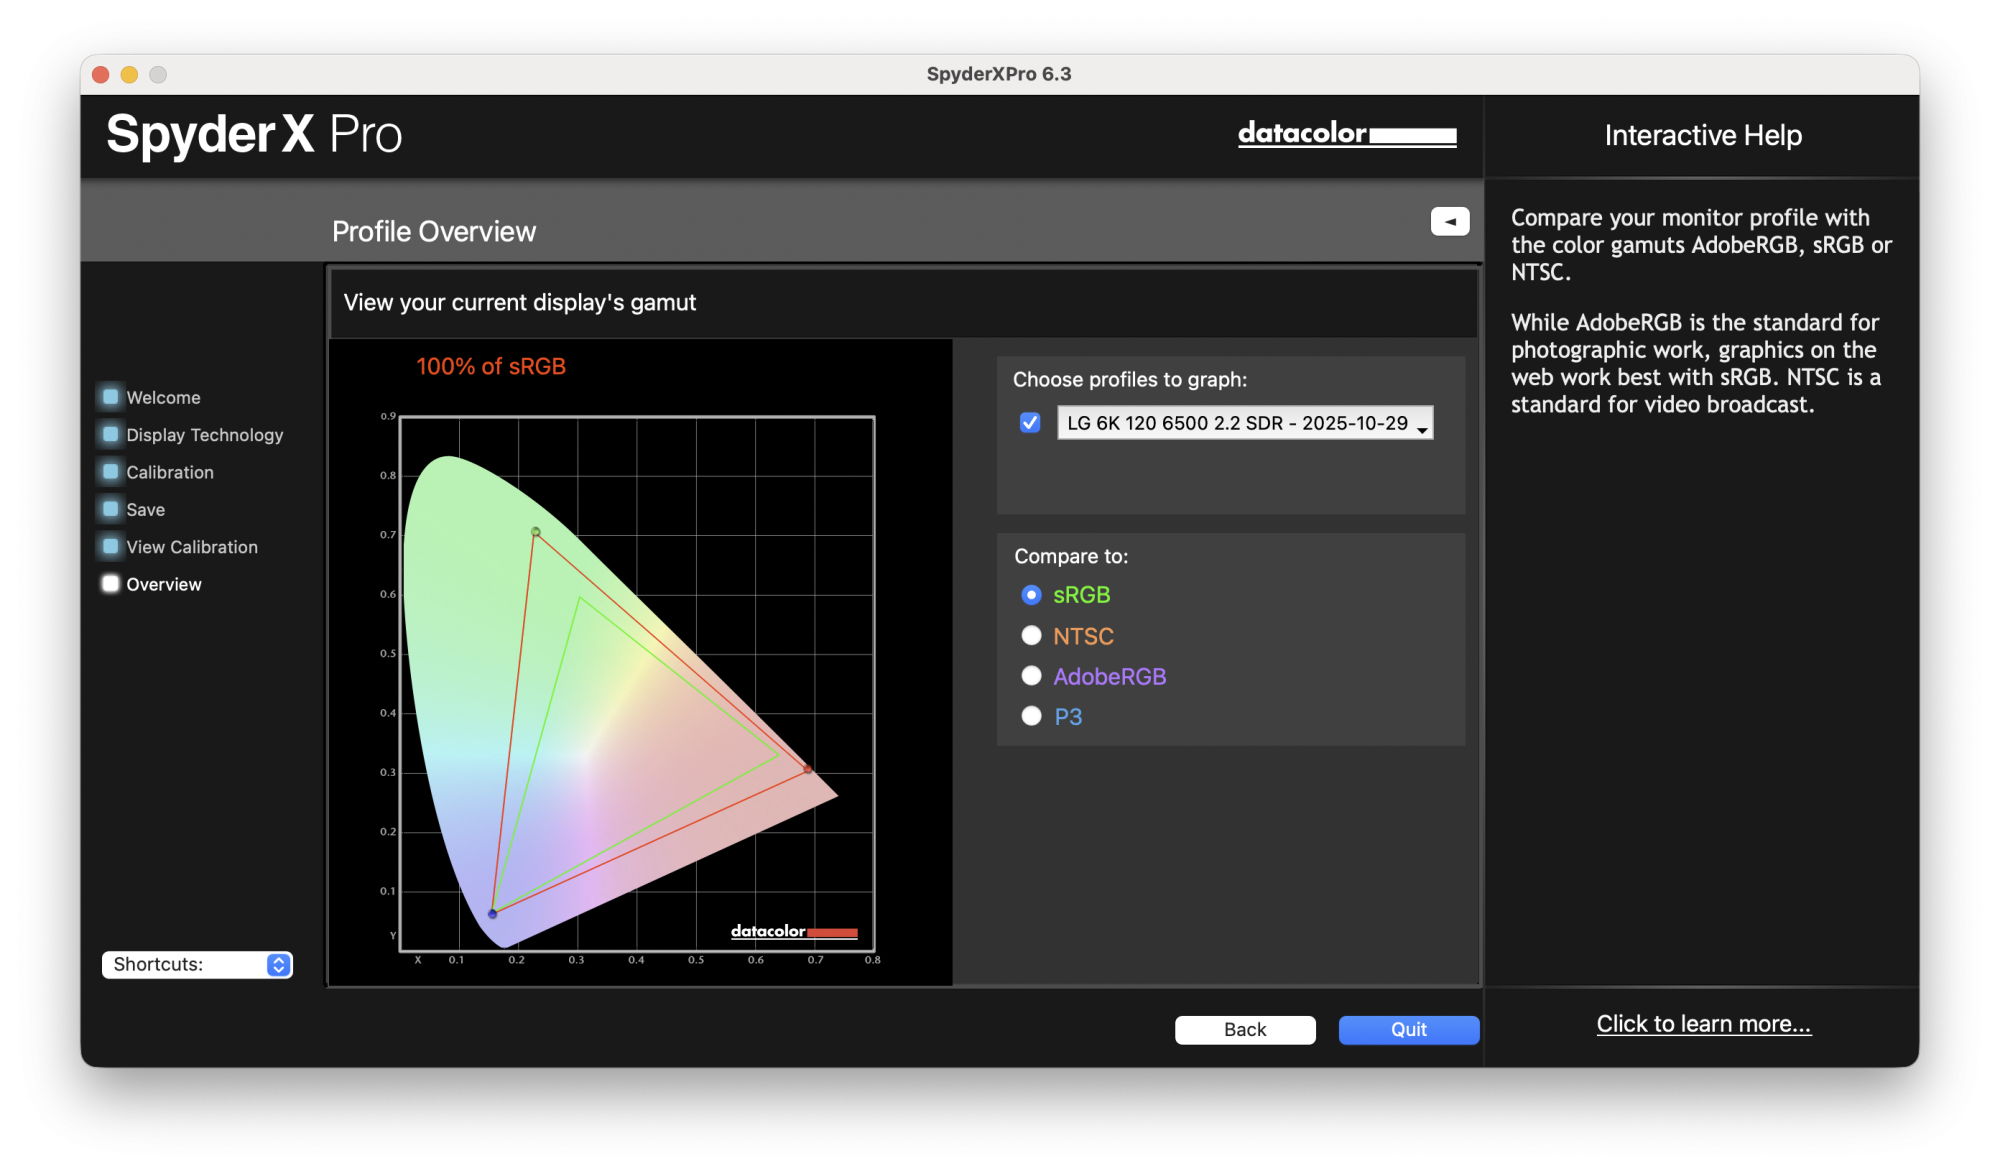2000x1174 pixels.
Task: Click the Calibration step indicator icon
Action: pos(110,471)
